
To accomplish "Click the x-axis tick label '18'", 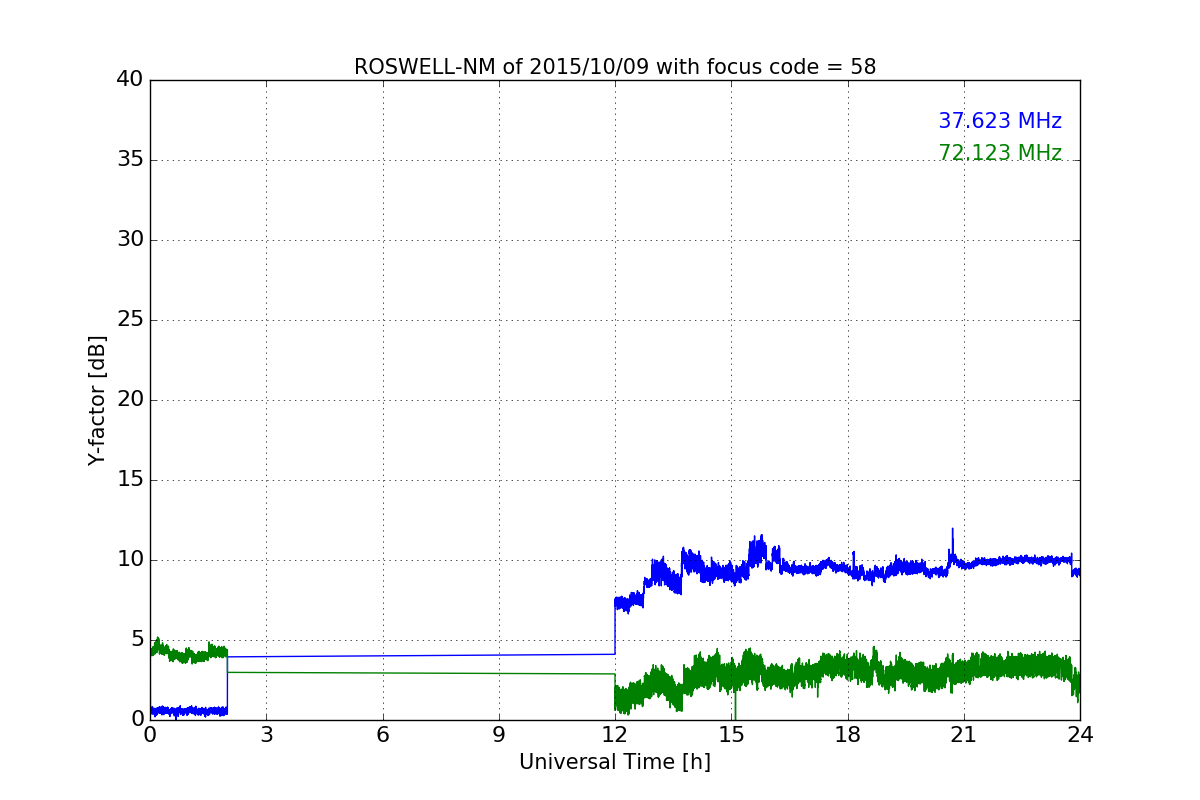I will 848,735.
